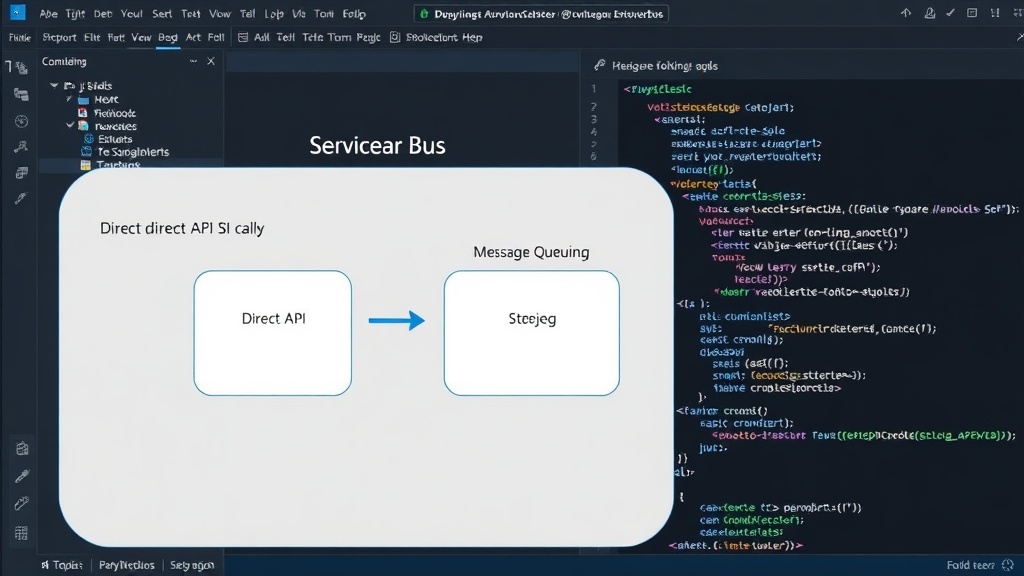Collapse the 'Rewretes' folder node
Viewport: 1024px width, 576px height.
point(70,125)
